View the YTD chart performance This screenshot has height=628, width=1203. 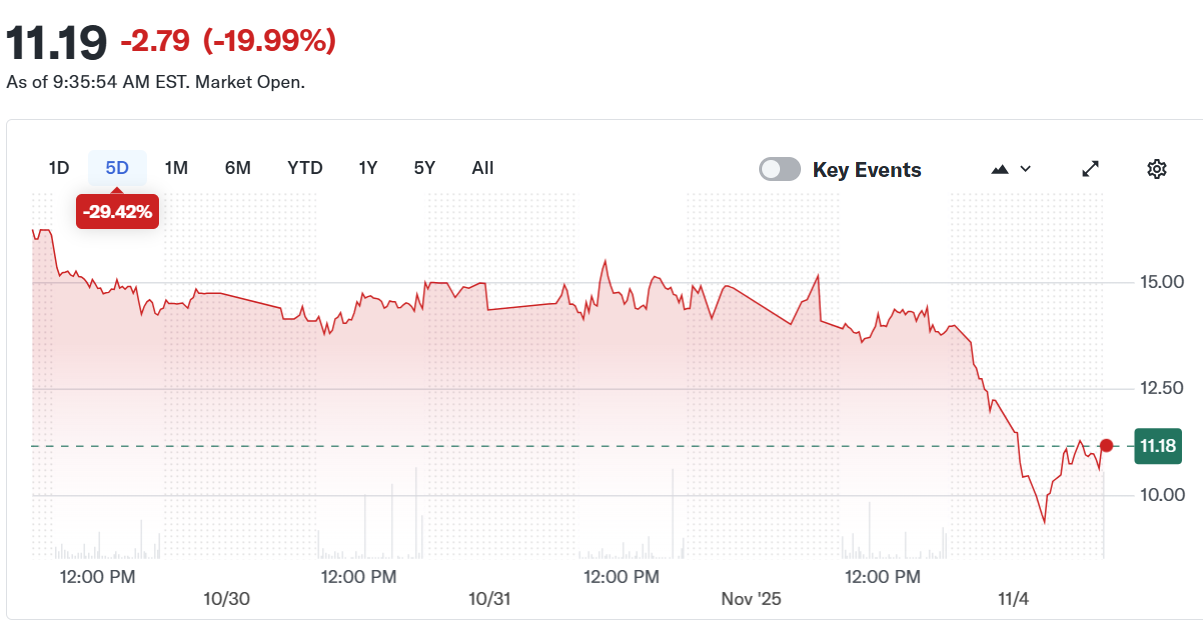tap(304, 168)
